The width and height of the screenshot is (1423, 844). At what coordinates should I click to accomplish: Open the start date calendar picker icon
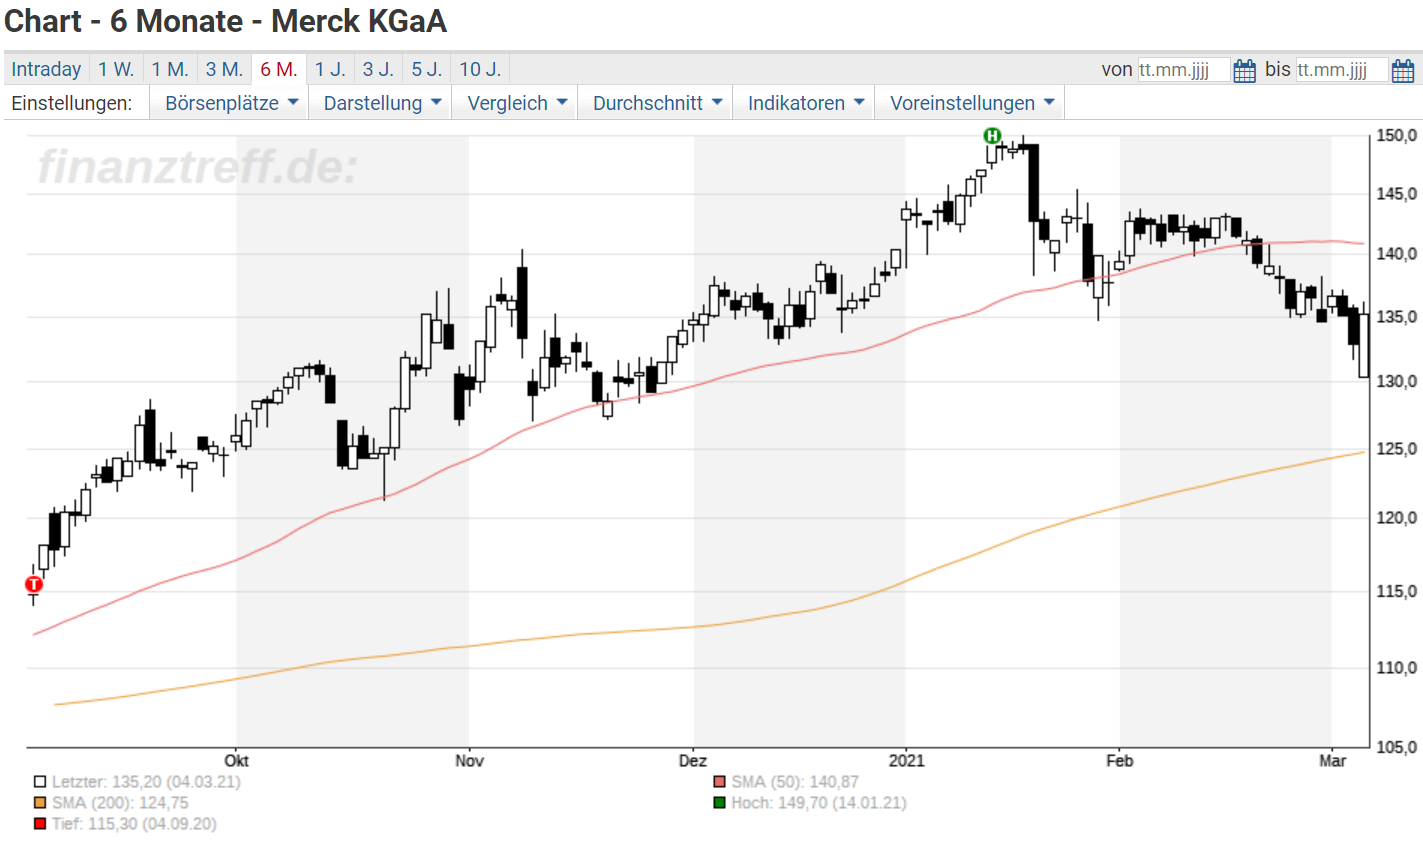(1244, 70)
